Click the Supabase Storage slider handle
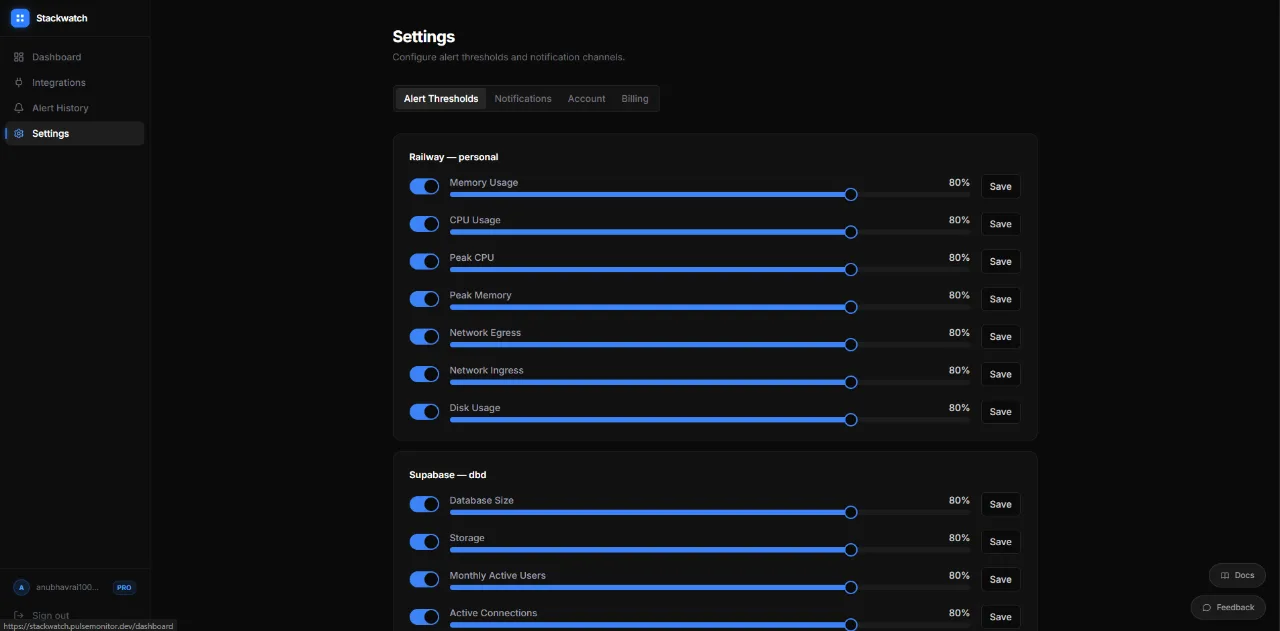1280x631 pixels. tap(851, 550)
